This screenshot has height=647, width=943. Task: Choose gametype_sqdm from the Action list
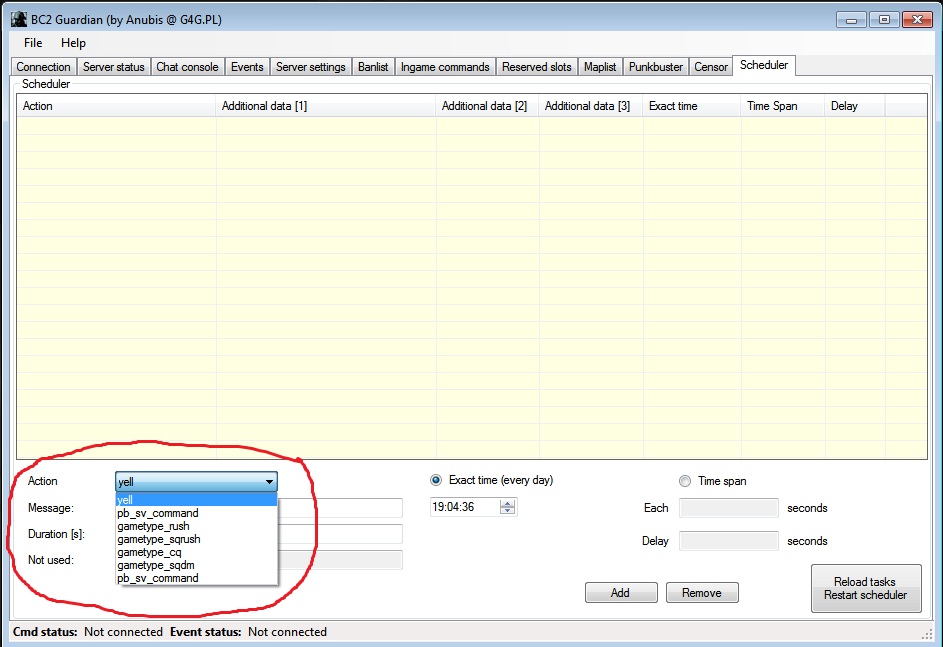[155, 565]
